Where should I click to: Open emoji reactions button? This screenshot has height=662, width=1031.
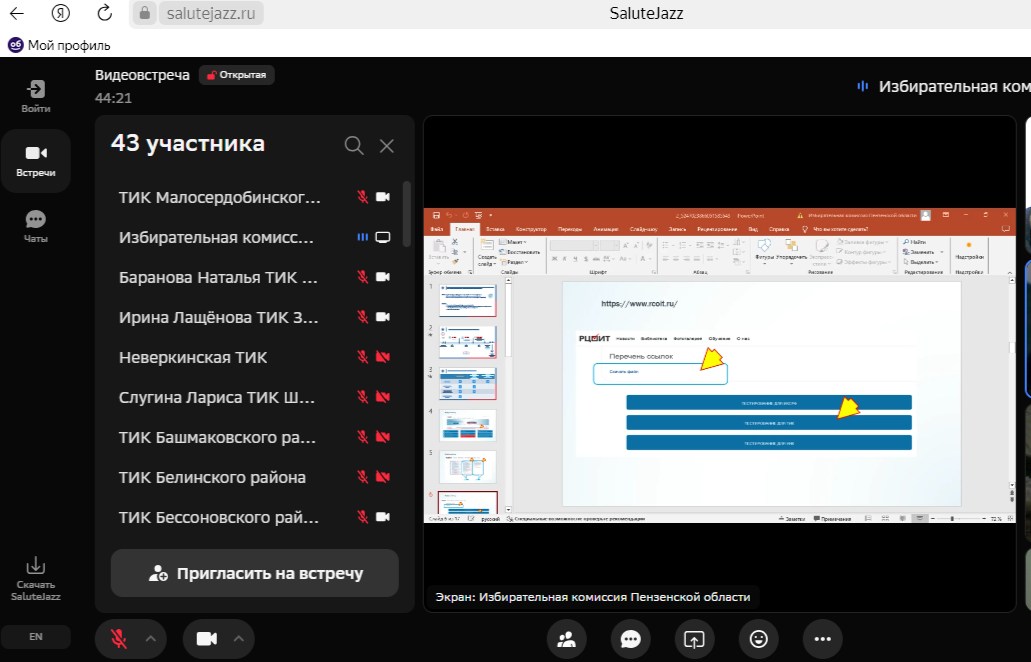[x=759, y=639]
